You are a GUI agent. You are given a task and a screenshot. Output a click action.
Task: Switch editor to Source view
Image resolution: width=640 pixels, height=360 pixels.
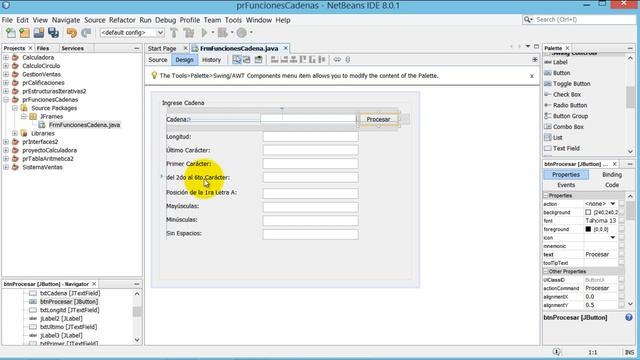tap(158, 60)
